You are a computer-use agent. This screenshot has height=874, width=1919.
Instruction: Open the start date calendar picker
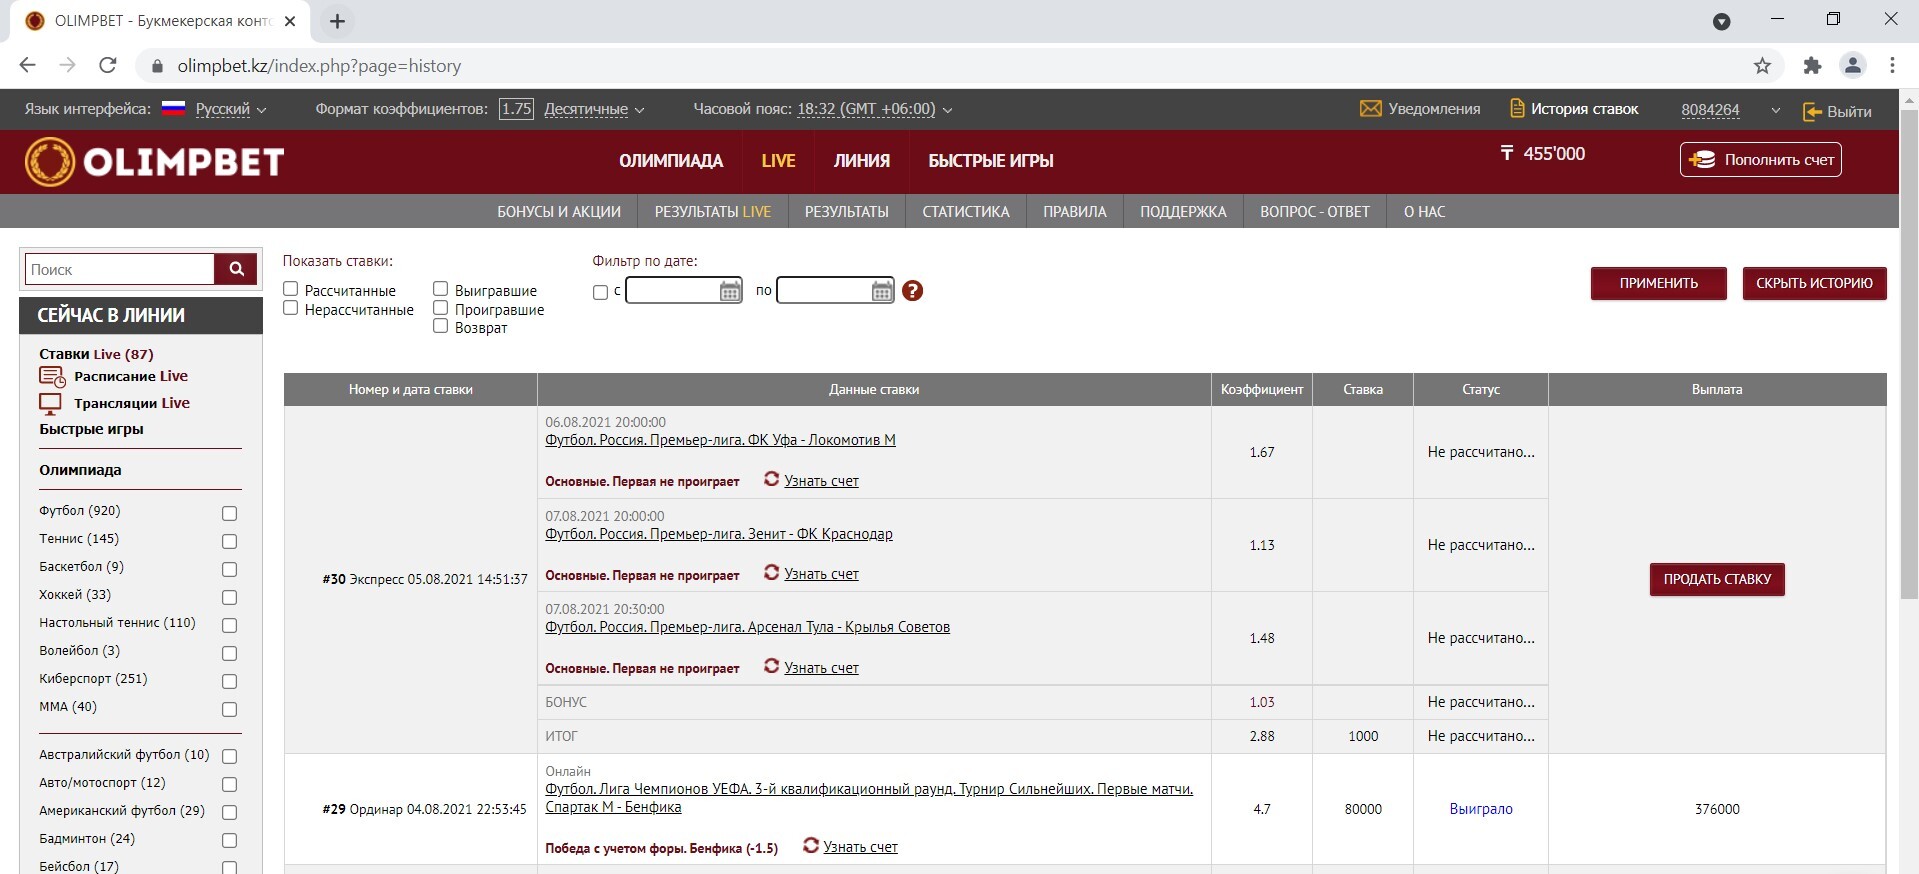tap(730, 291)
